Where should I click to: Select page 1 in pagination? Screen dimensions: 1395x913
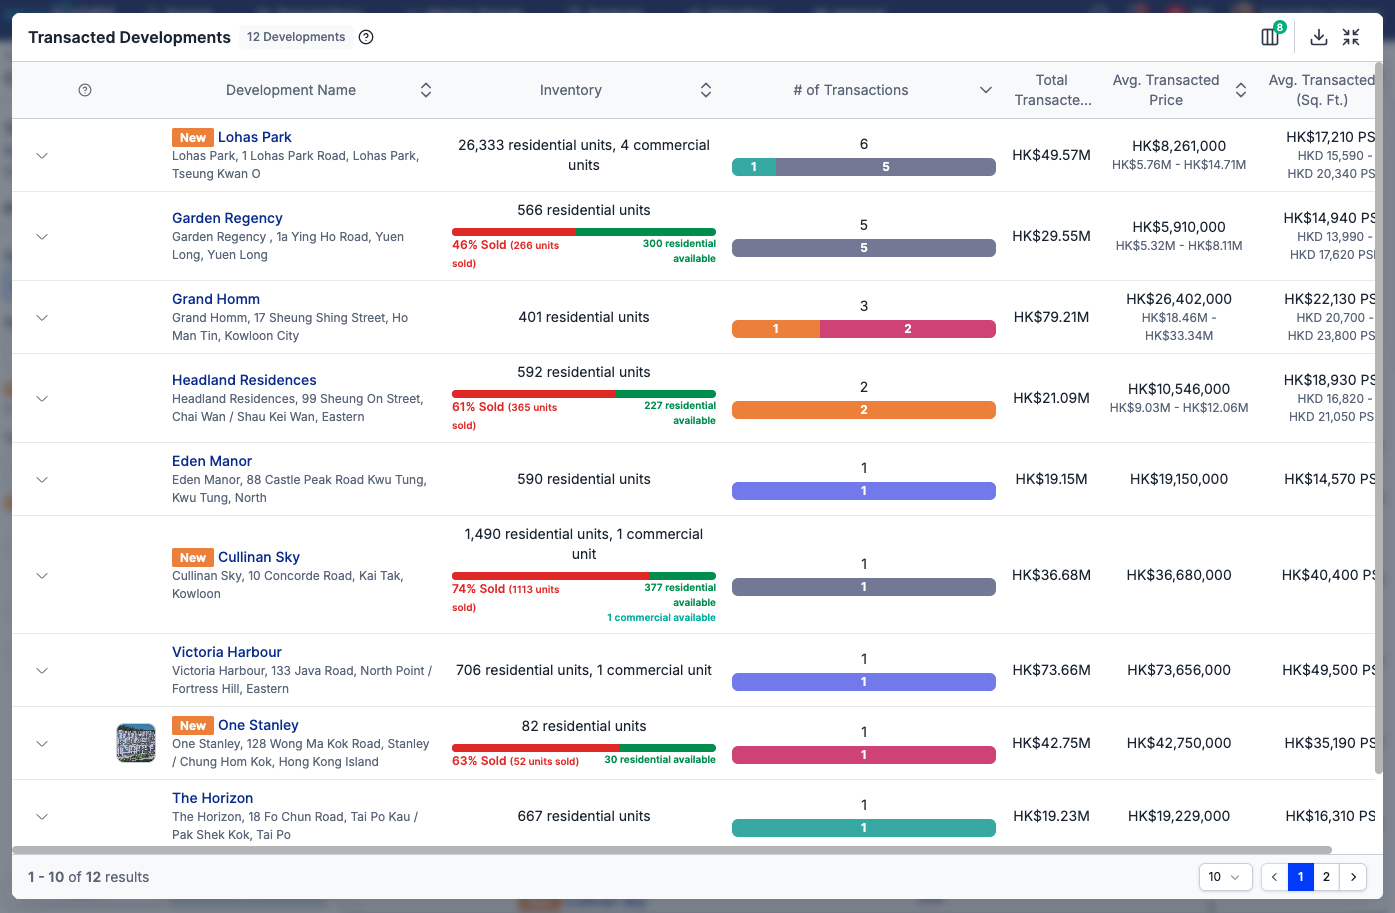click(1300, 877)
